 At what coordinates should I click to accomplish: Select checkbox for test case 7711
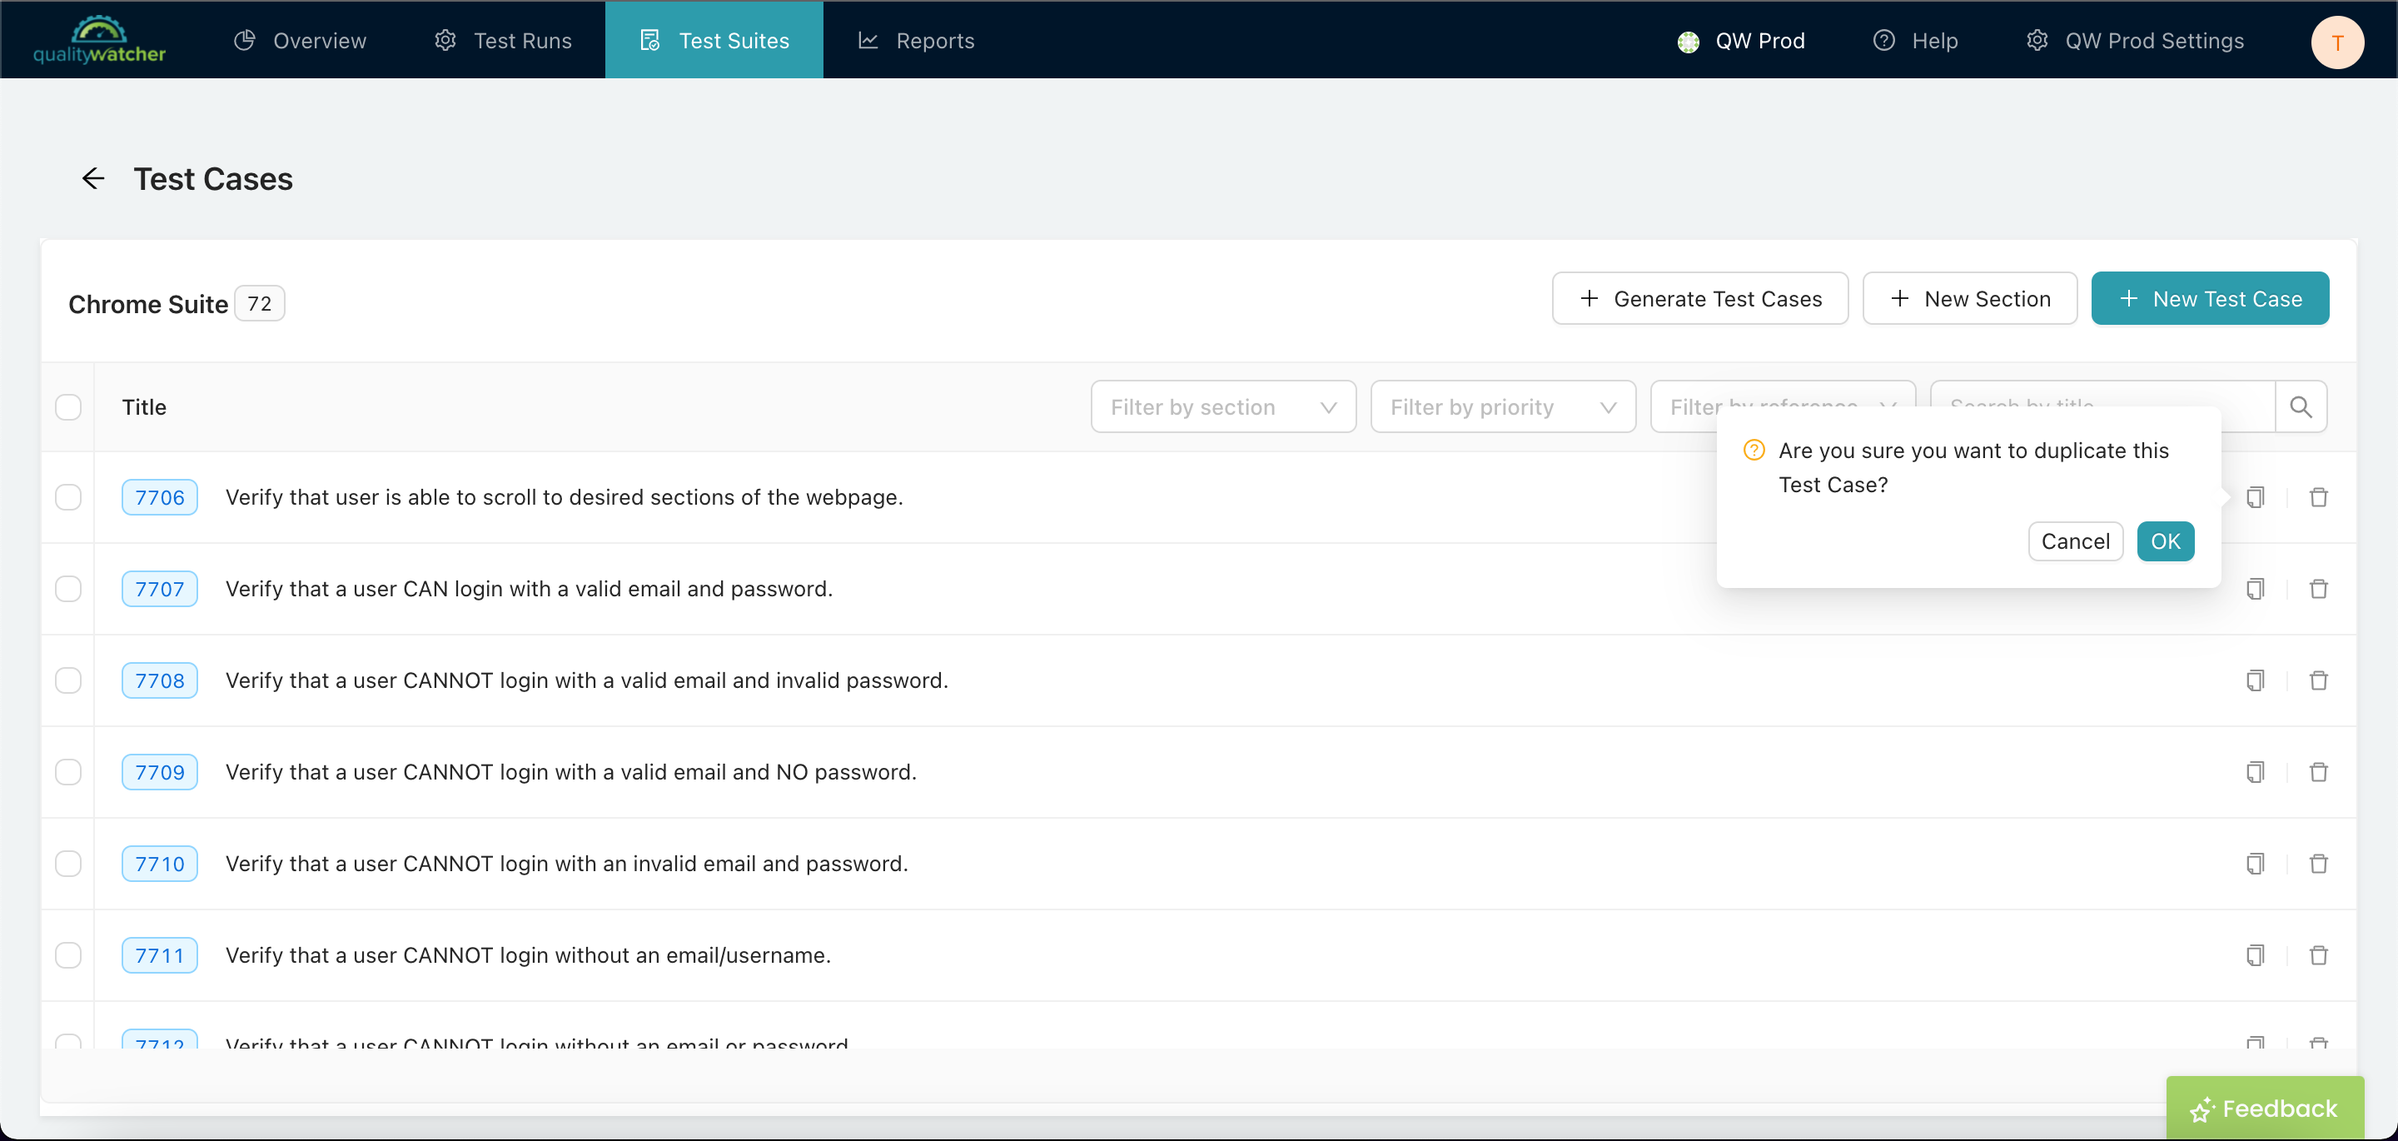(x=68, y=956)
